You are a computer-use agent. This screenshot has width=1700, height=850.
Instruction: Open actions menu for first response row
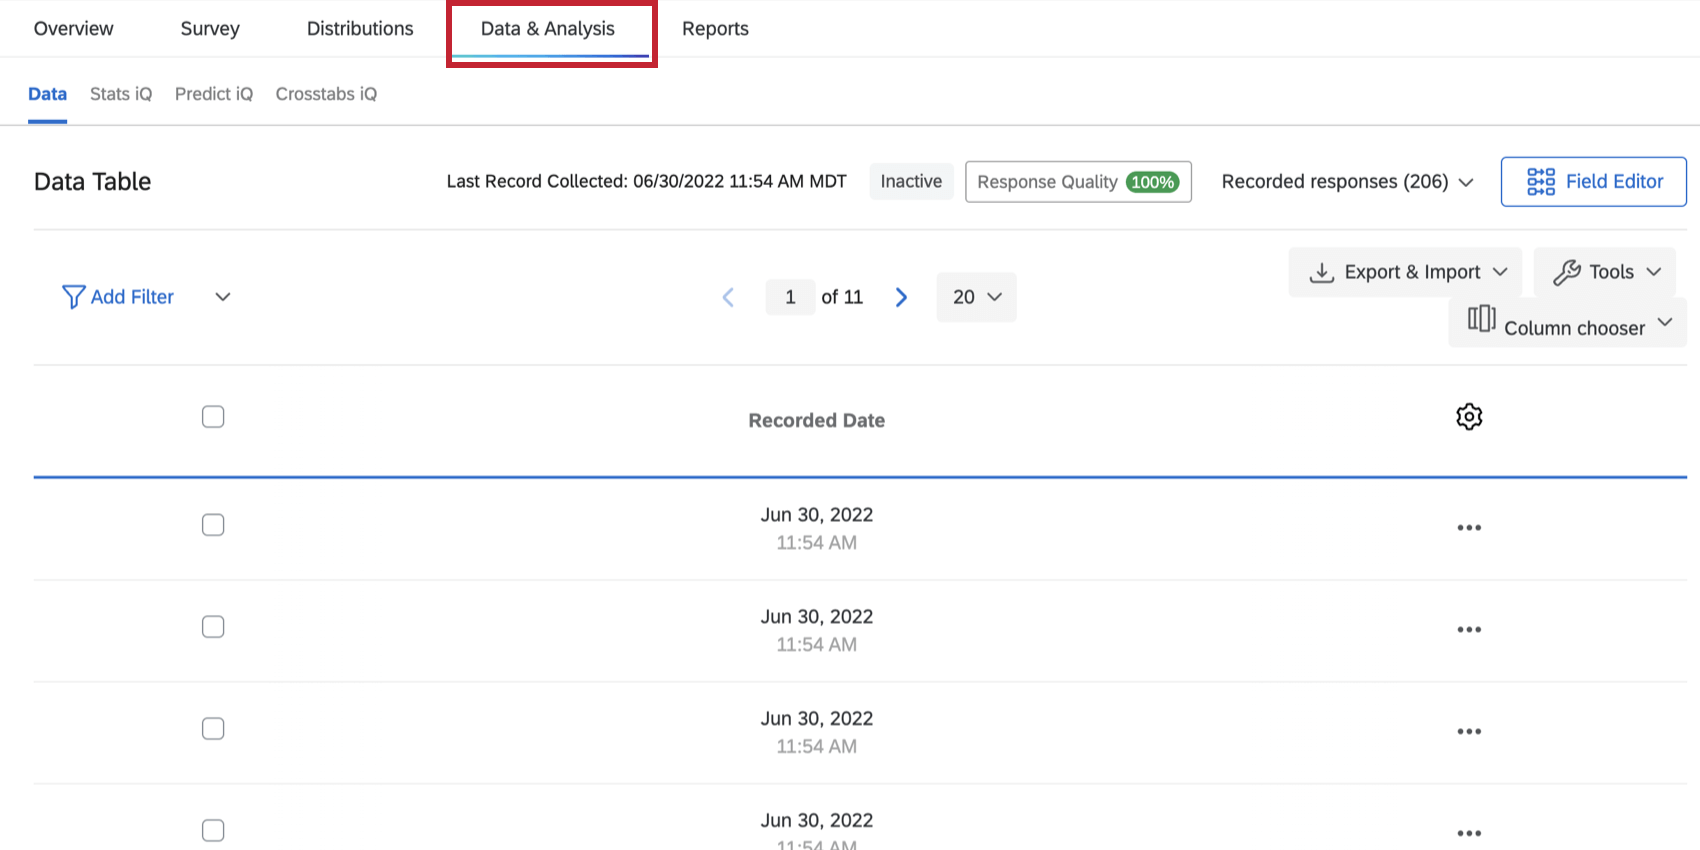point(1468,528)
